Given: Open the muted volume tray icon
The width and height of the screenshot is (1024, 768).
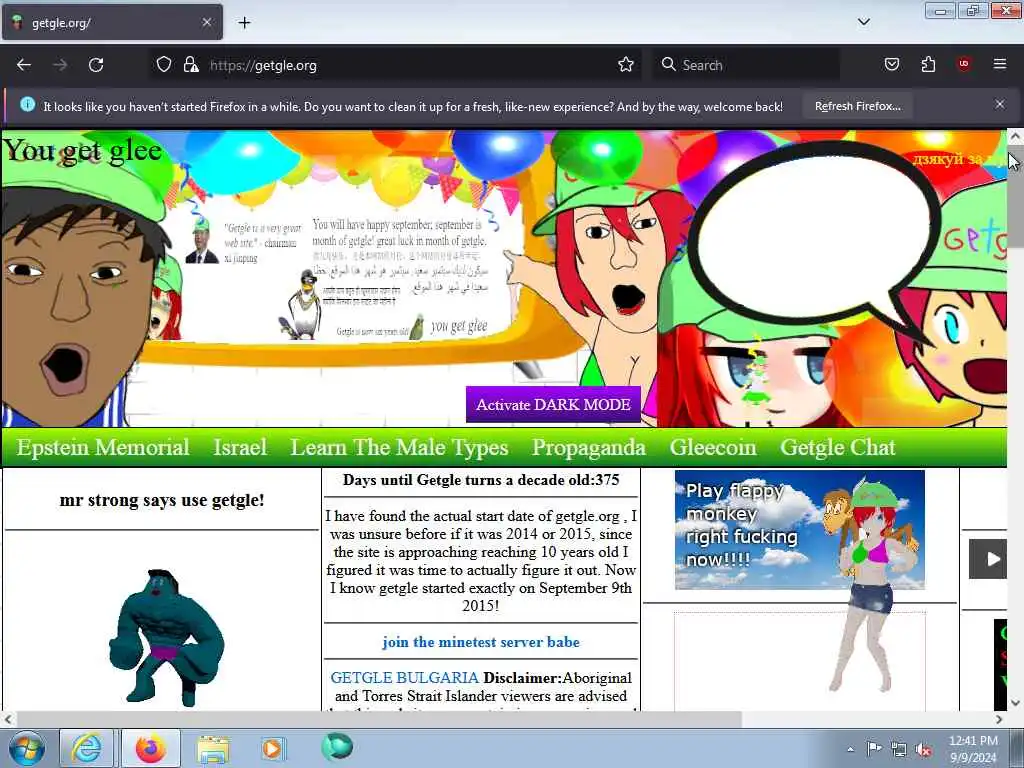Looking at the screenshot, I should pos(923,749).
